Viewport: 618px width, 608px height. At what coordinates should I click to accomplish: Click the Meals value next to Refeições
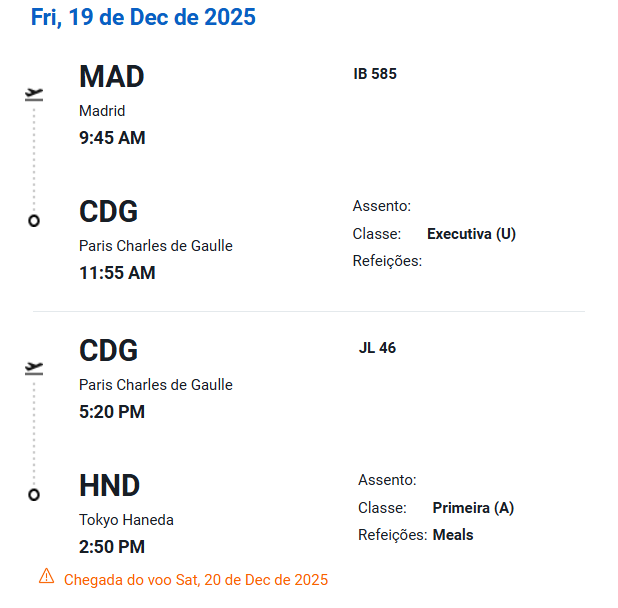[453, 535]
